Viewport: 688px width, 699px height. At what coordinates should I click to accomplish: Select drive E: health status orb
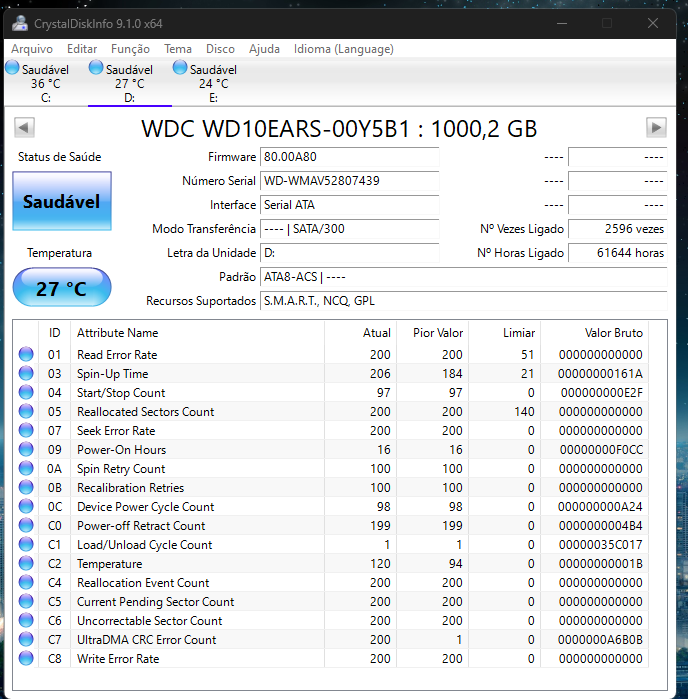coord(180,68)
